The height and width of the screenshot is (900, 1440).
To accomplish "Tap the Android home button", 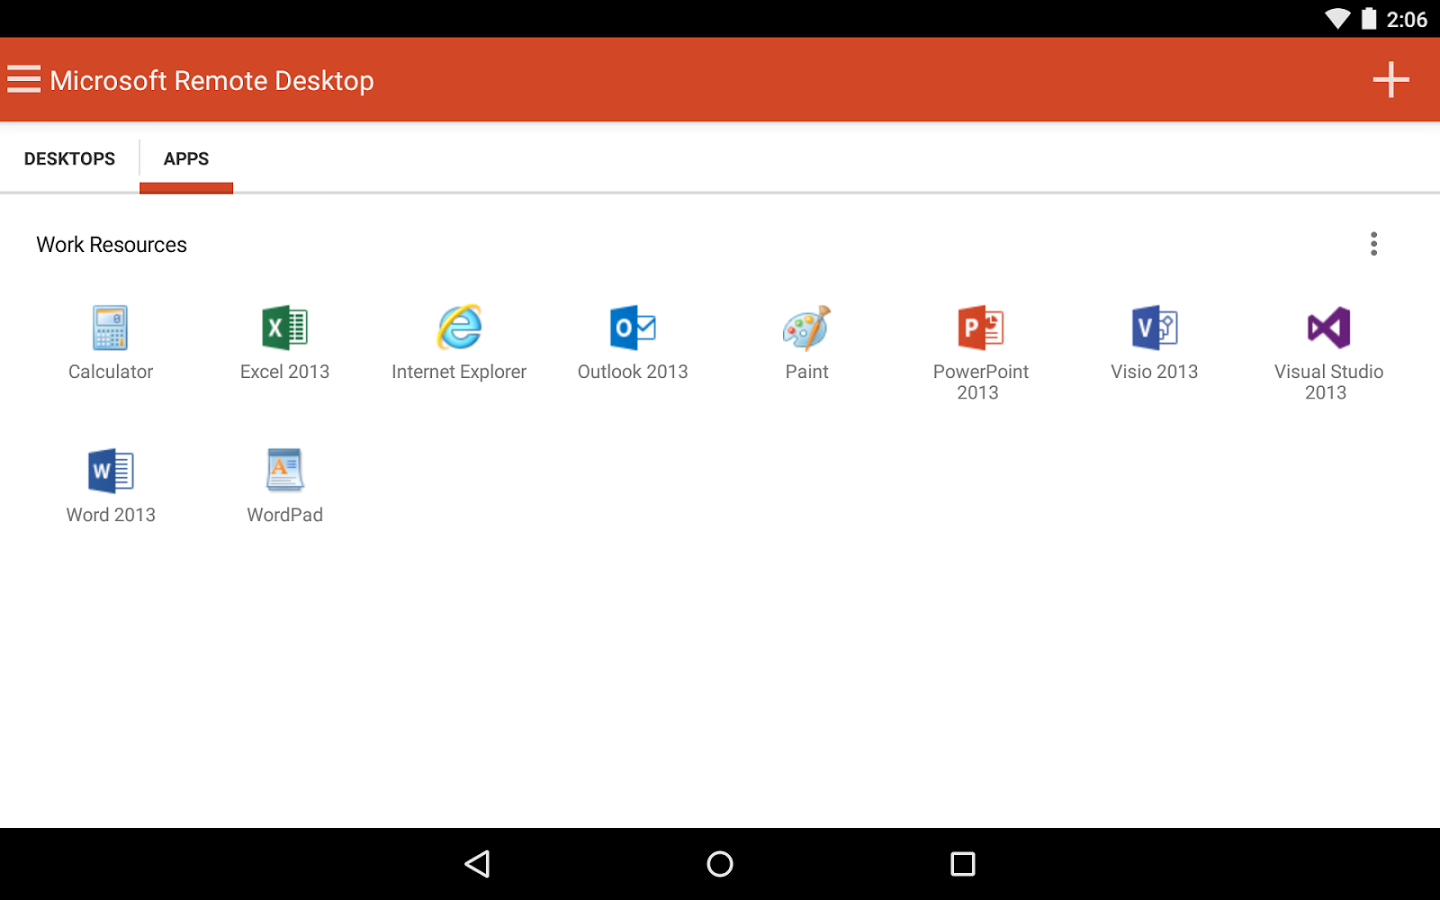I will pos(719,863).
